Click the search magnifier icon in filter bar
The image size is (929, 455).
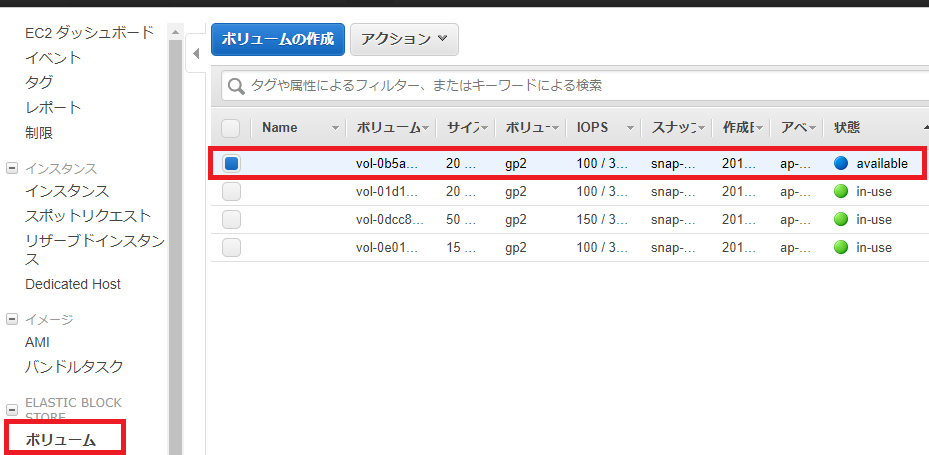pyautogui.click(x=236, y=86)
